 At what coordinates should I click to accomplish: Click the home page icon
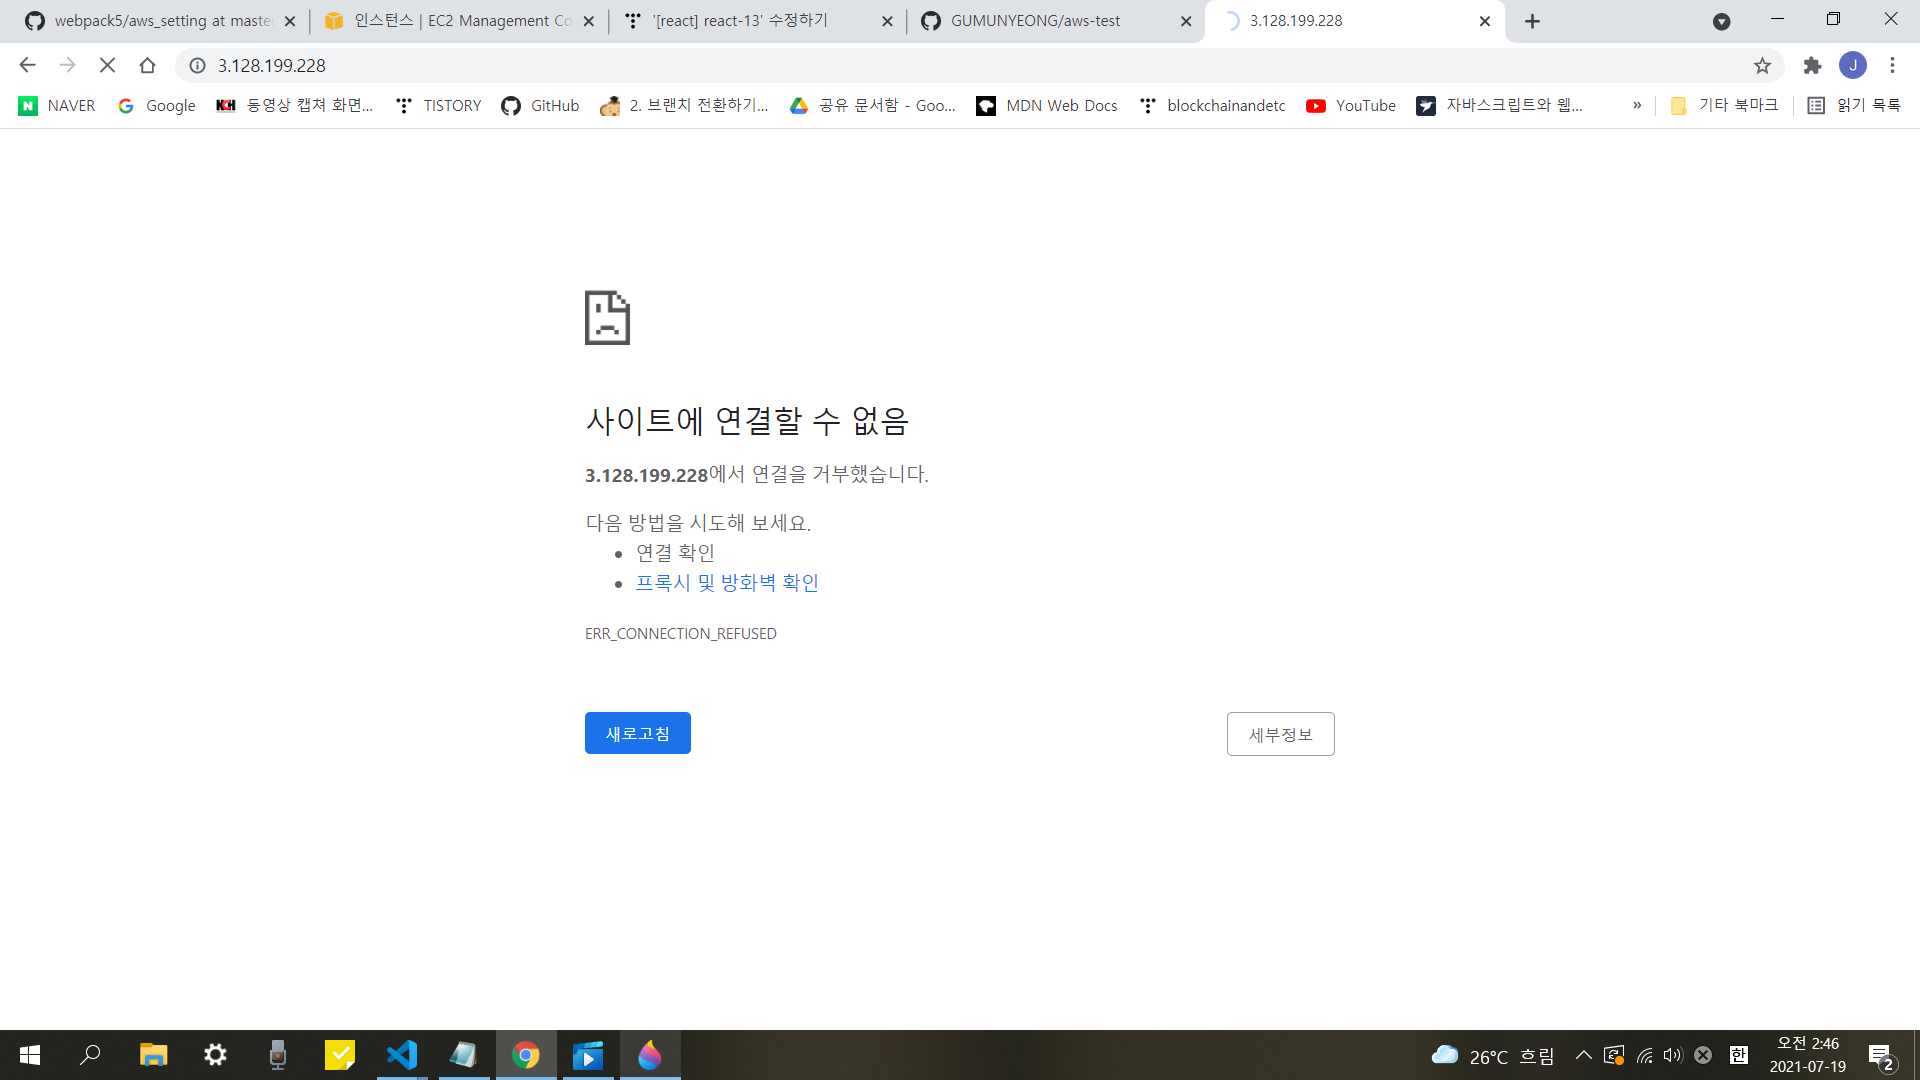147,65
